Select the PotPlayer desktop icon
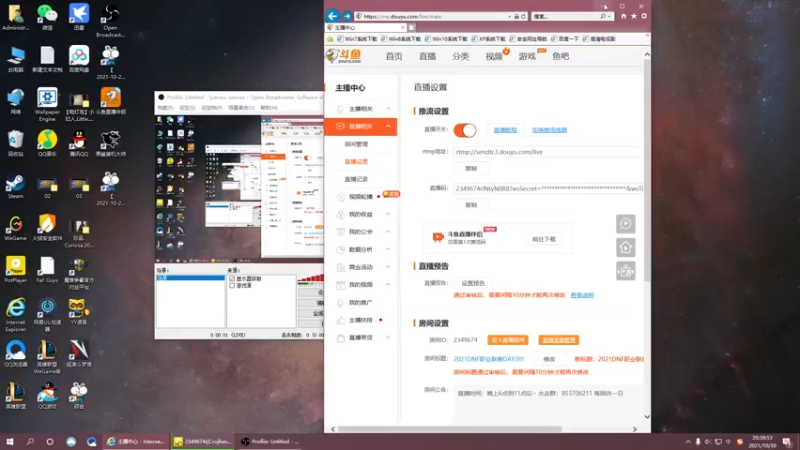800x450 pixels. click(15, 269)
